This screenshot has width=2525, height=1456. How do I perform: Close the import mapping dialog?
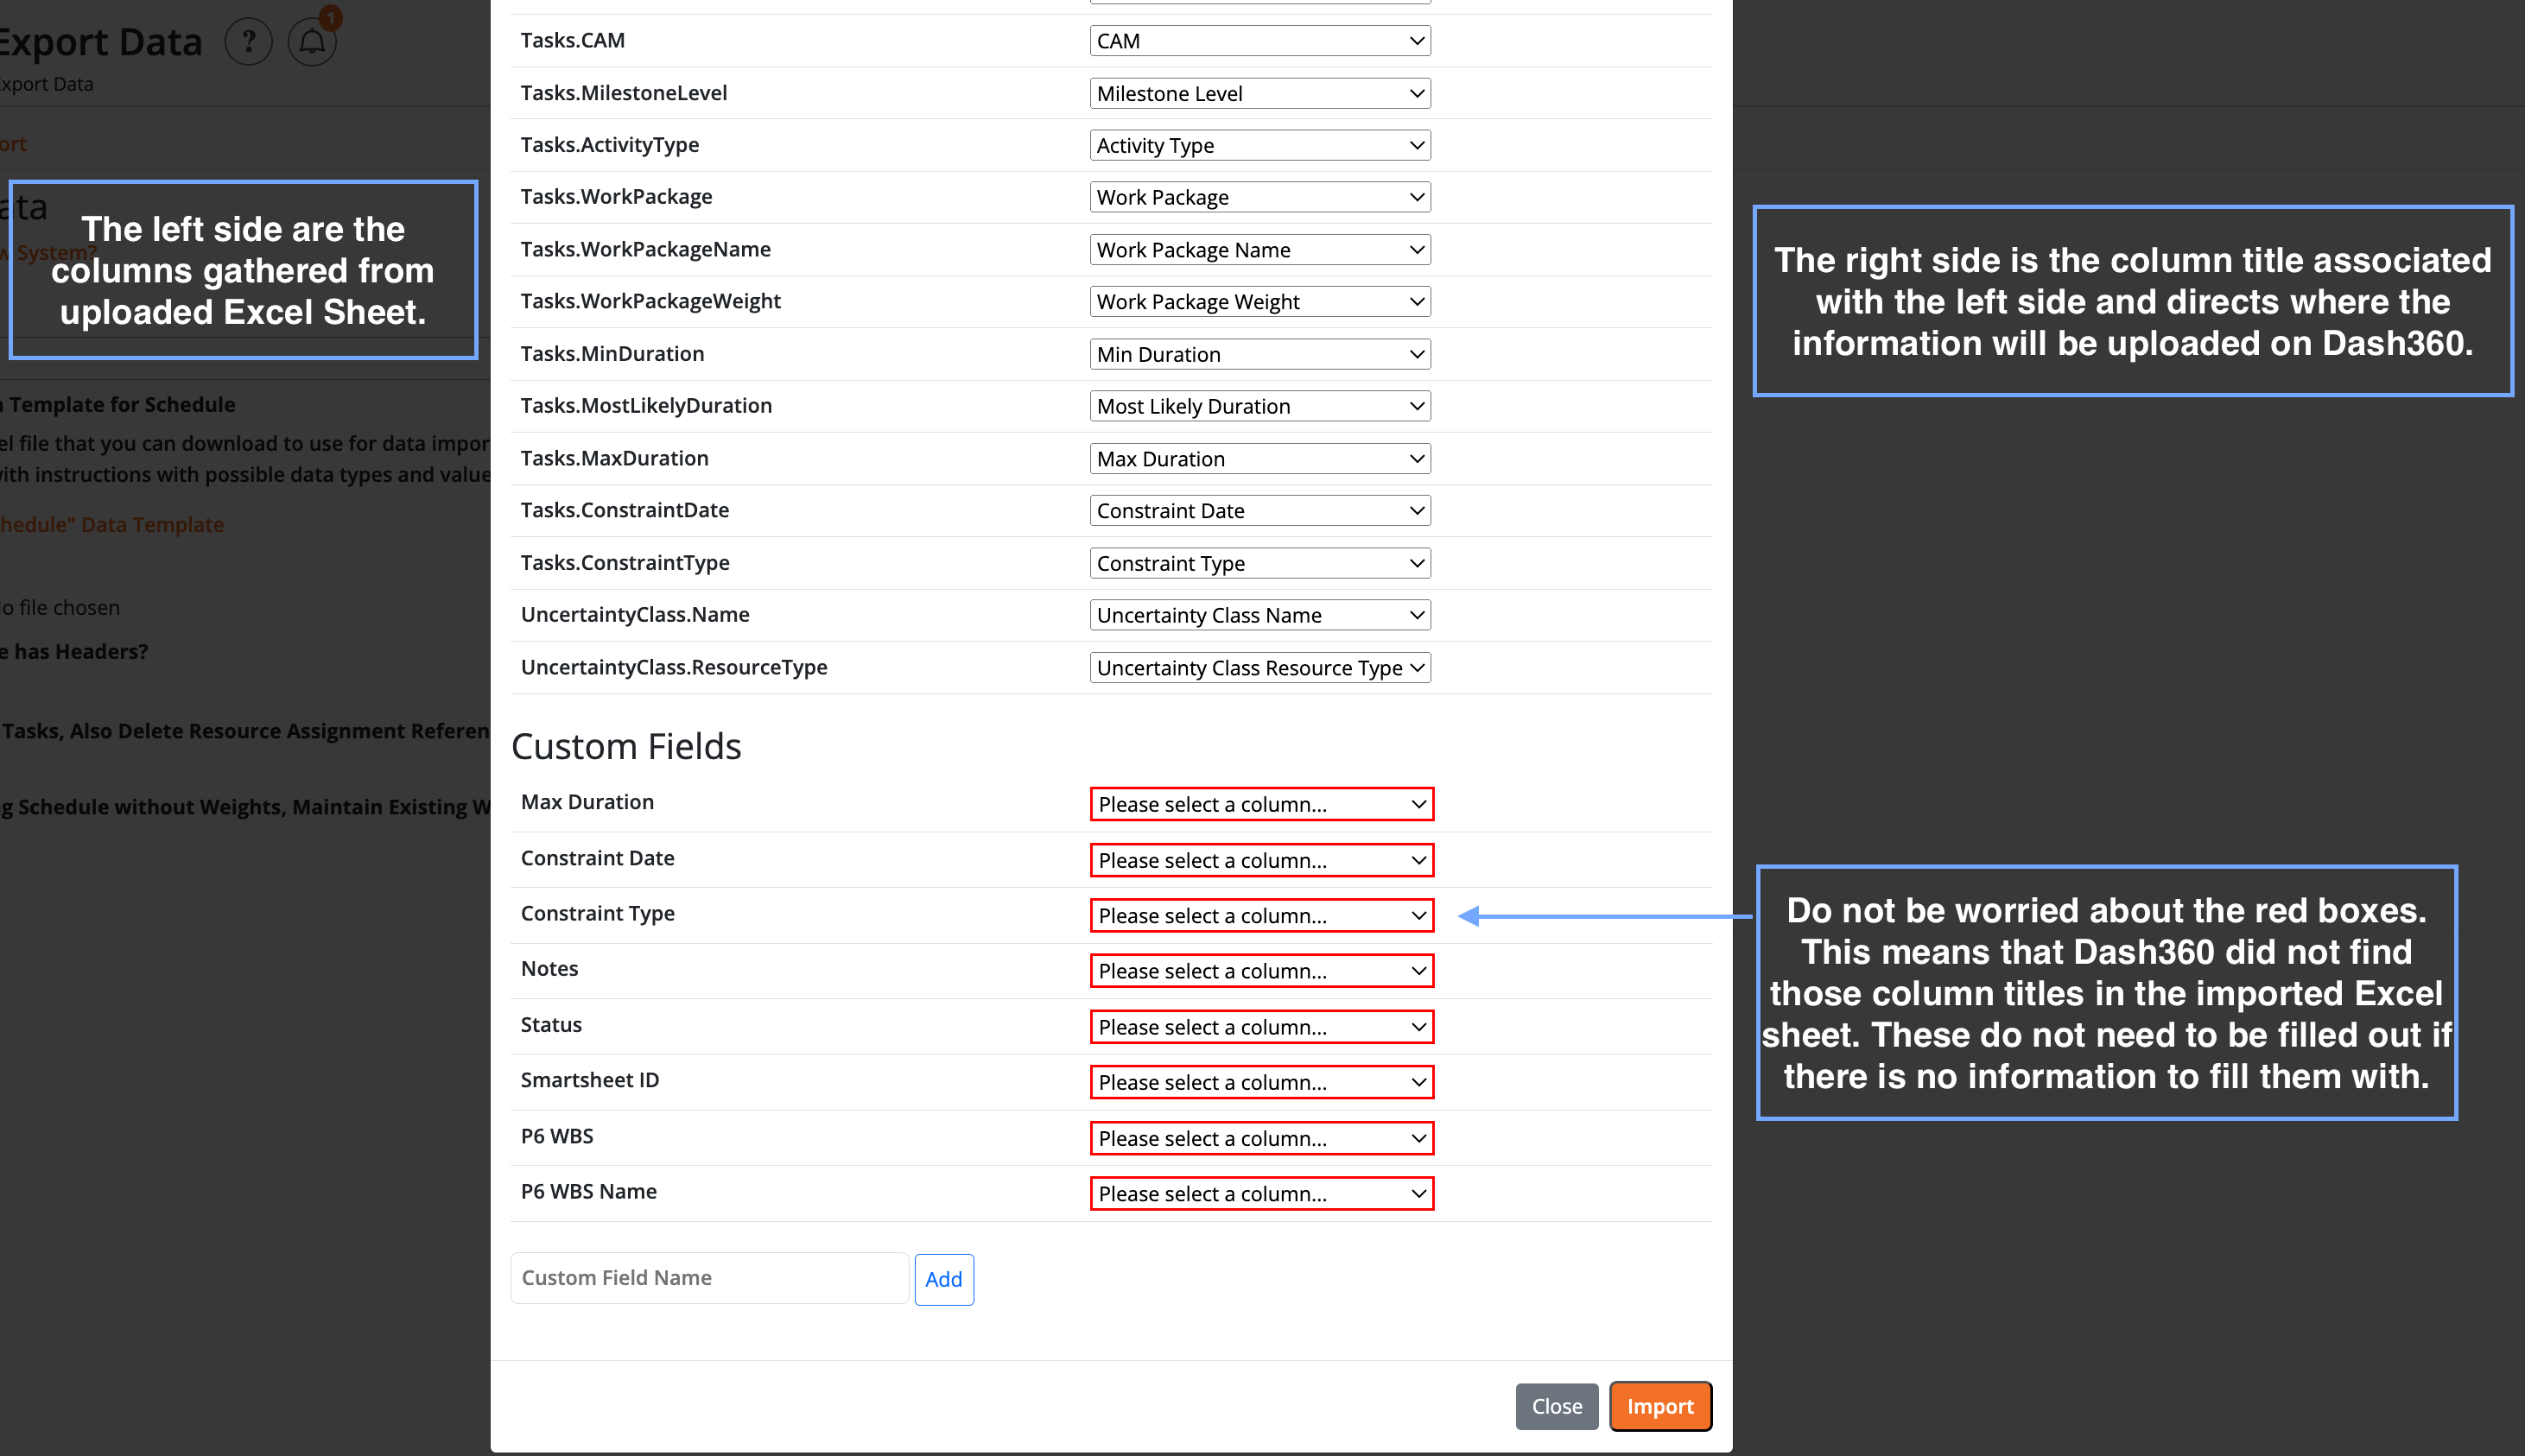coord(1556,1406)
